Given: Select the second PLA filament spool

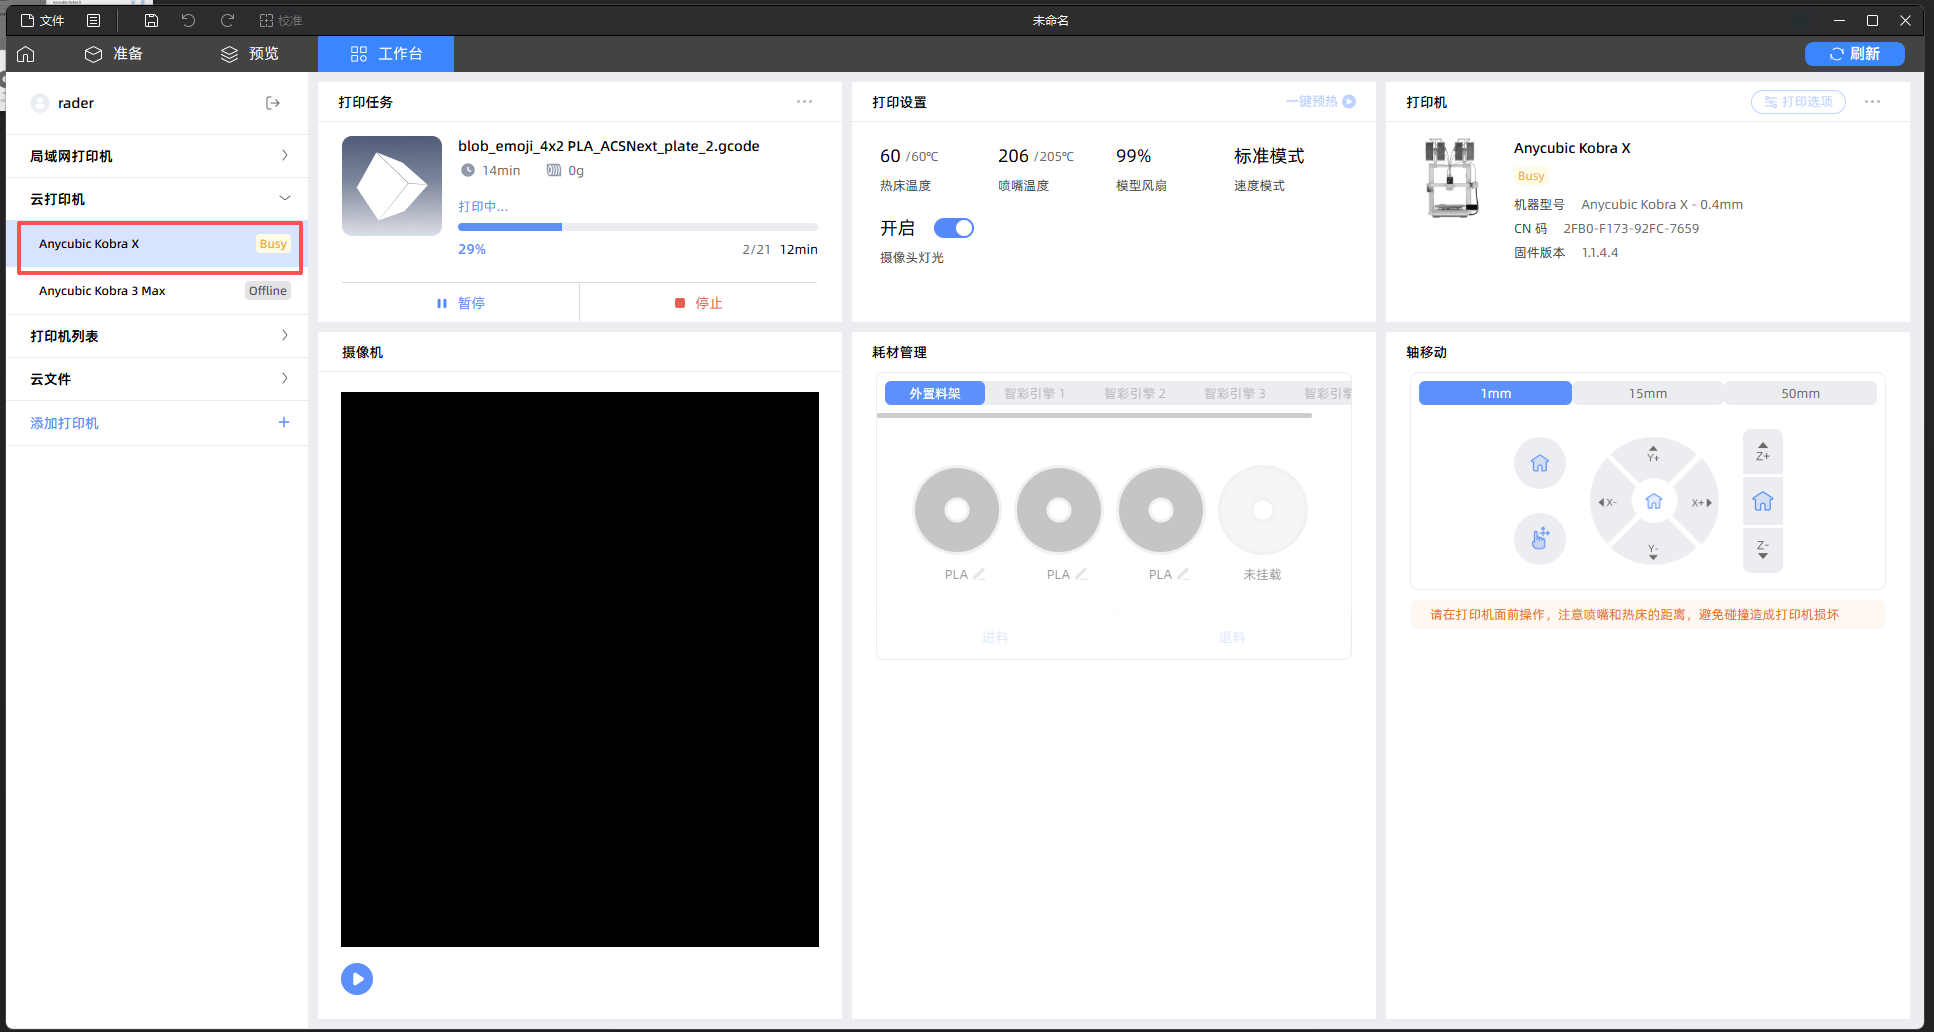Looking at the screenshot, I should coord(1059,510).
